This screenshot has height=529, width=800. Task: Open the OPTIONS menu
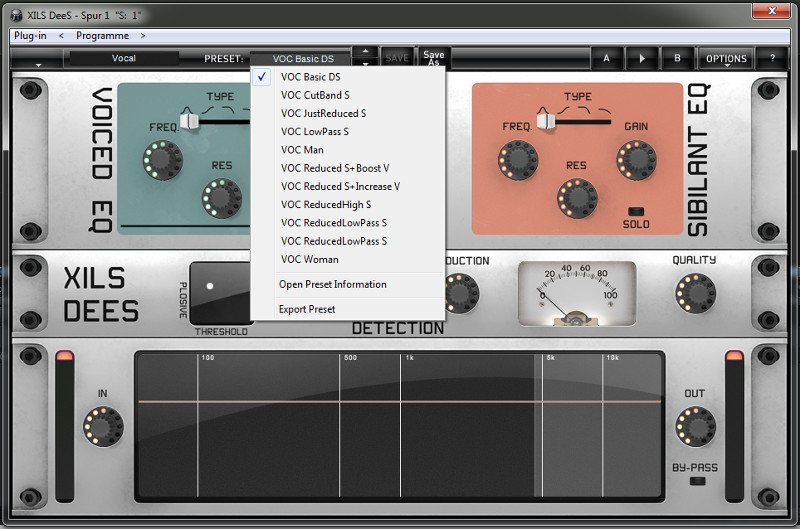click(x=726, y=59)
